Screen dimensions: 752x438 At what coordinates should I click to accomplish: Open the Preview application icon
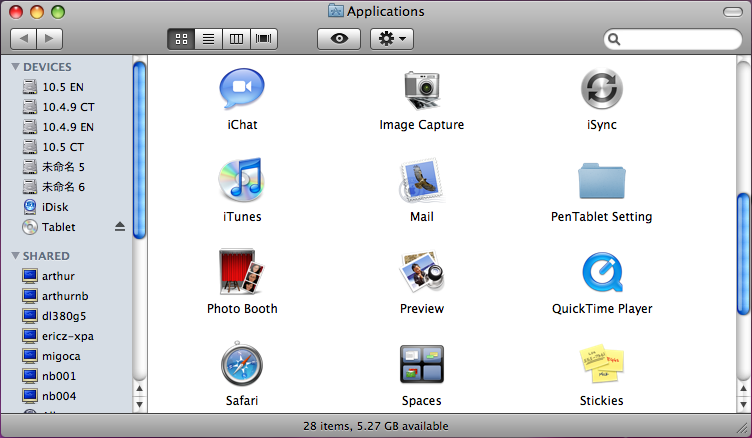tap(422, 272)
